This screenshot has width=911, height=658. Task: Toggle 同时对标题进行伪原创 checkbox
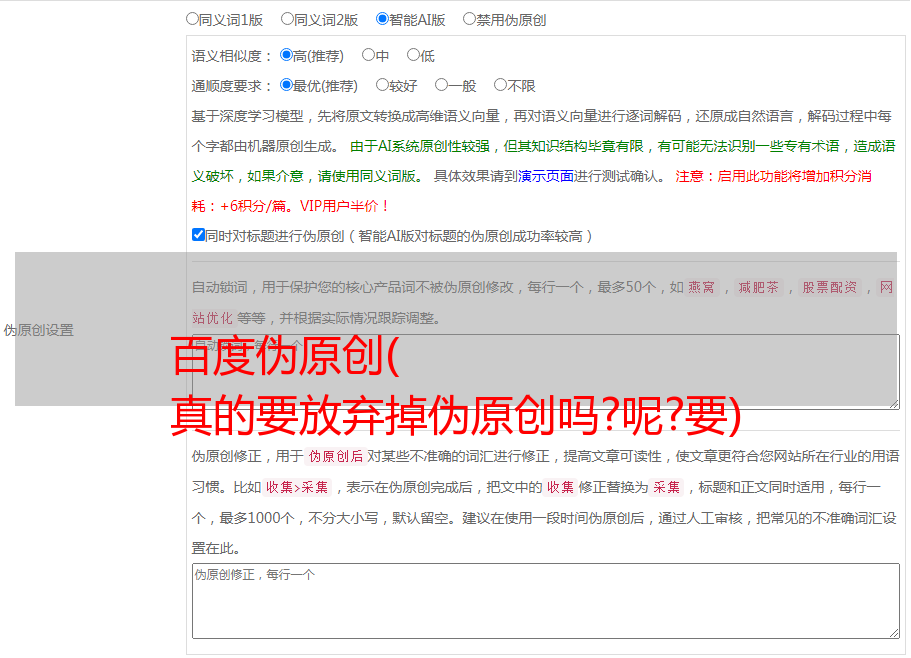pyautogui.click(x=198, y=235)
